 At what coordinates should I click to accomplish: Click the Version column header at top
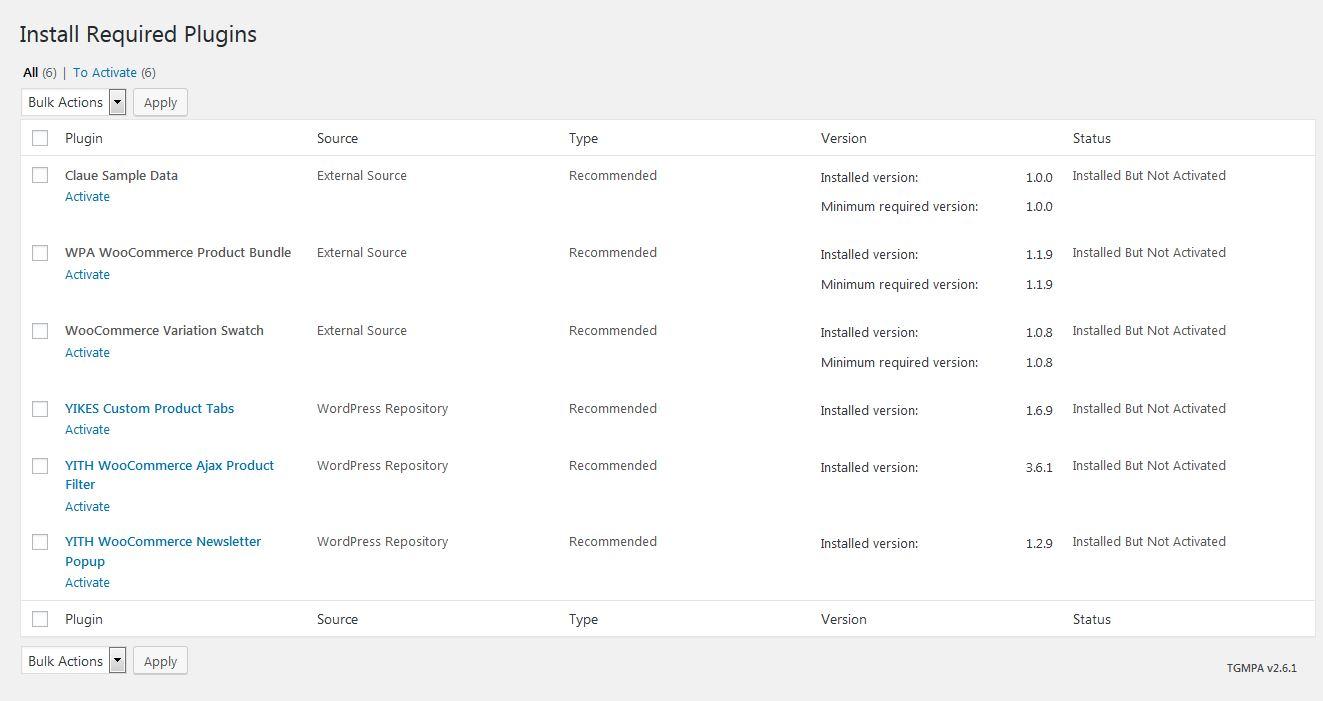click(843, 138)
